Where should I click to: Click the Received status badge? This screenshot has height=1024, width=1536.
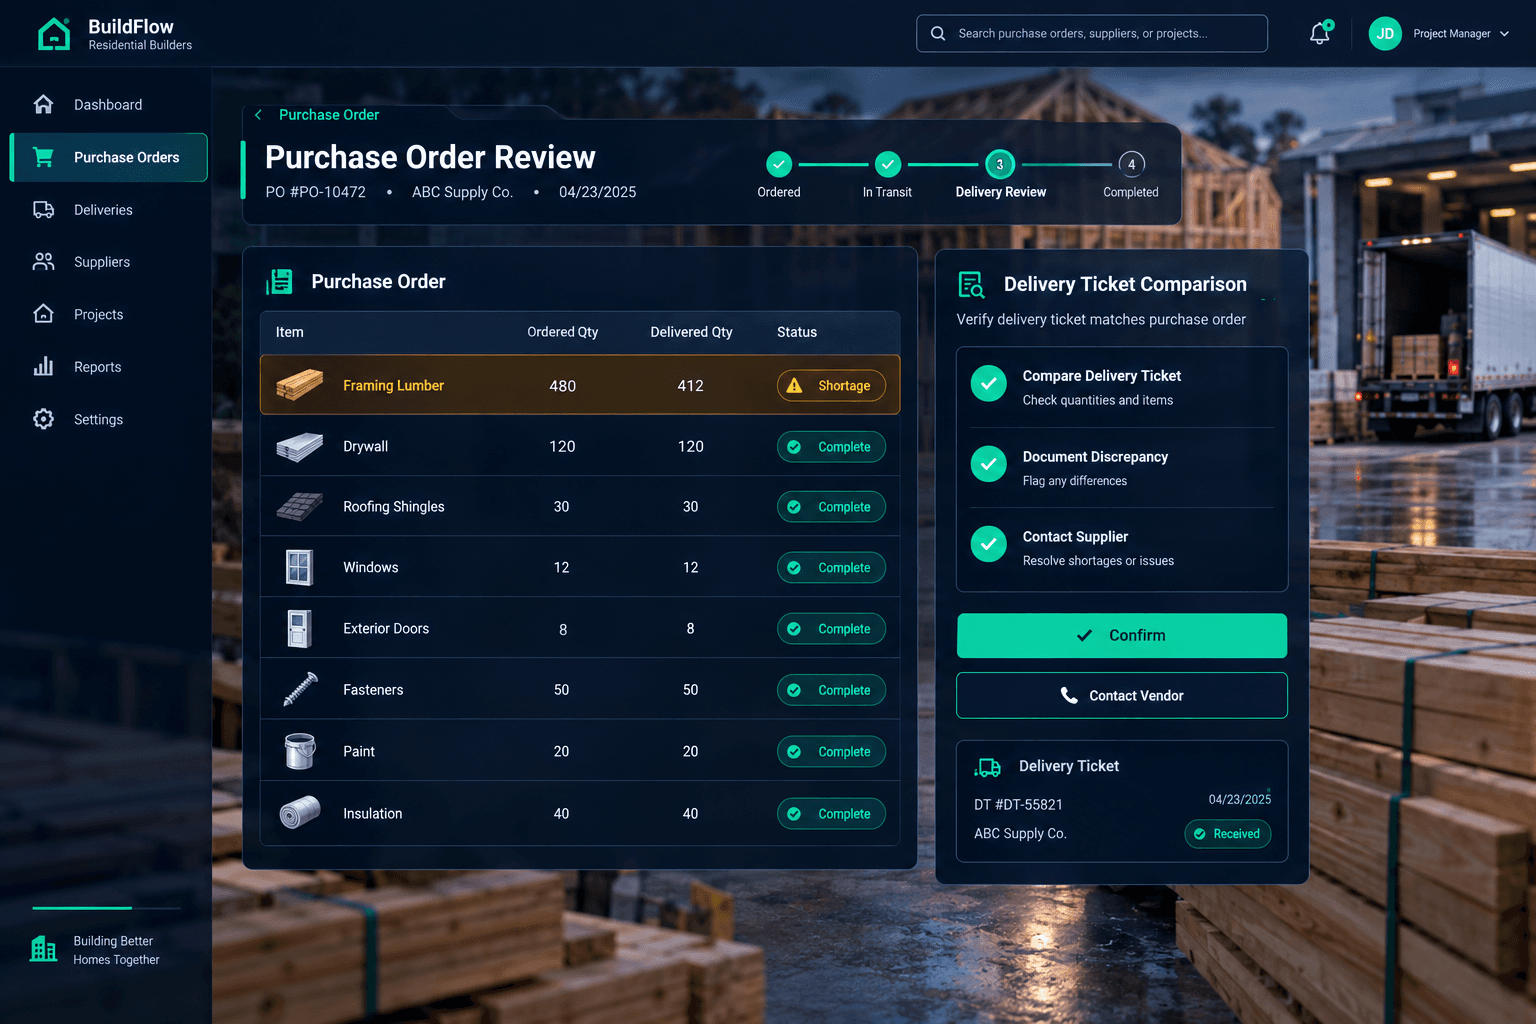pos(1228,834)
